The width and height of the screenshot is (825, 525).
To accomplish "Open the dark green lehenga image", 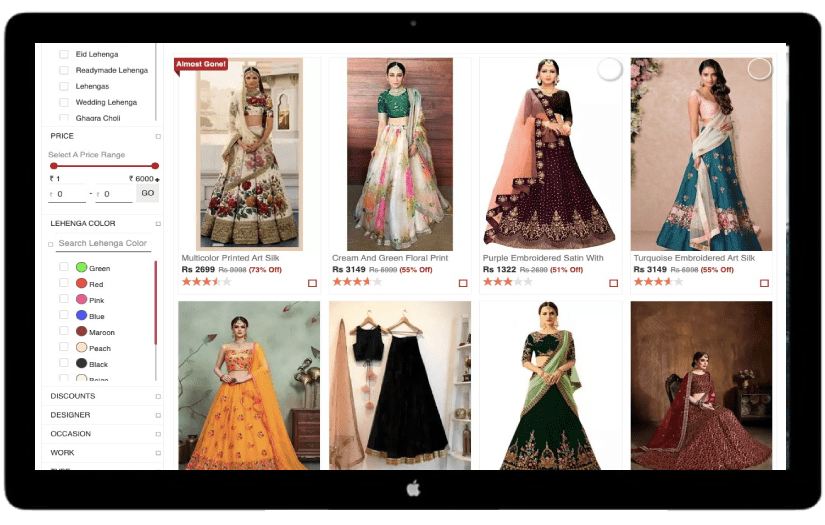I will tap(550, 386).
